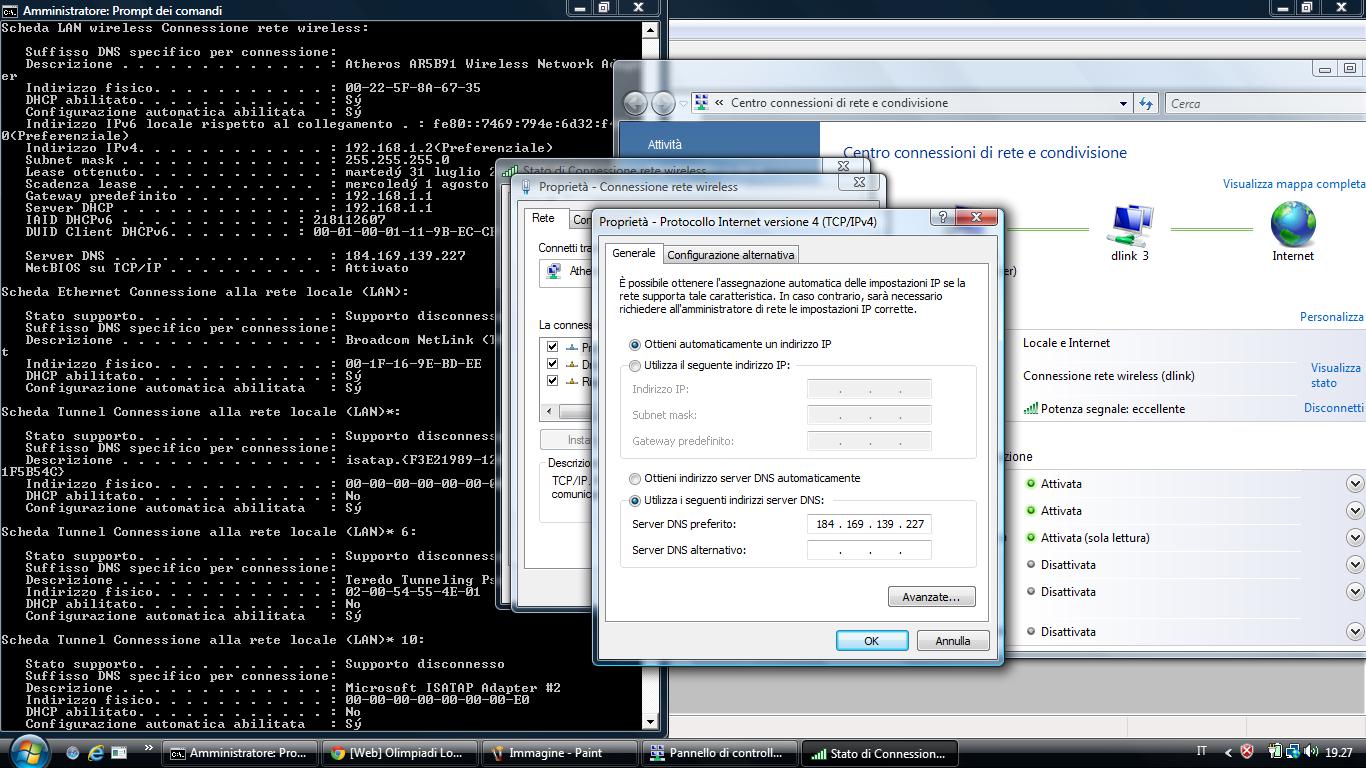Click the command prompt scrollbar down arrow
This screenshot has width=1366, height=768.
[x=651, y=721]
